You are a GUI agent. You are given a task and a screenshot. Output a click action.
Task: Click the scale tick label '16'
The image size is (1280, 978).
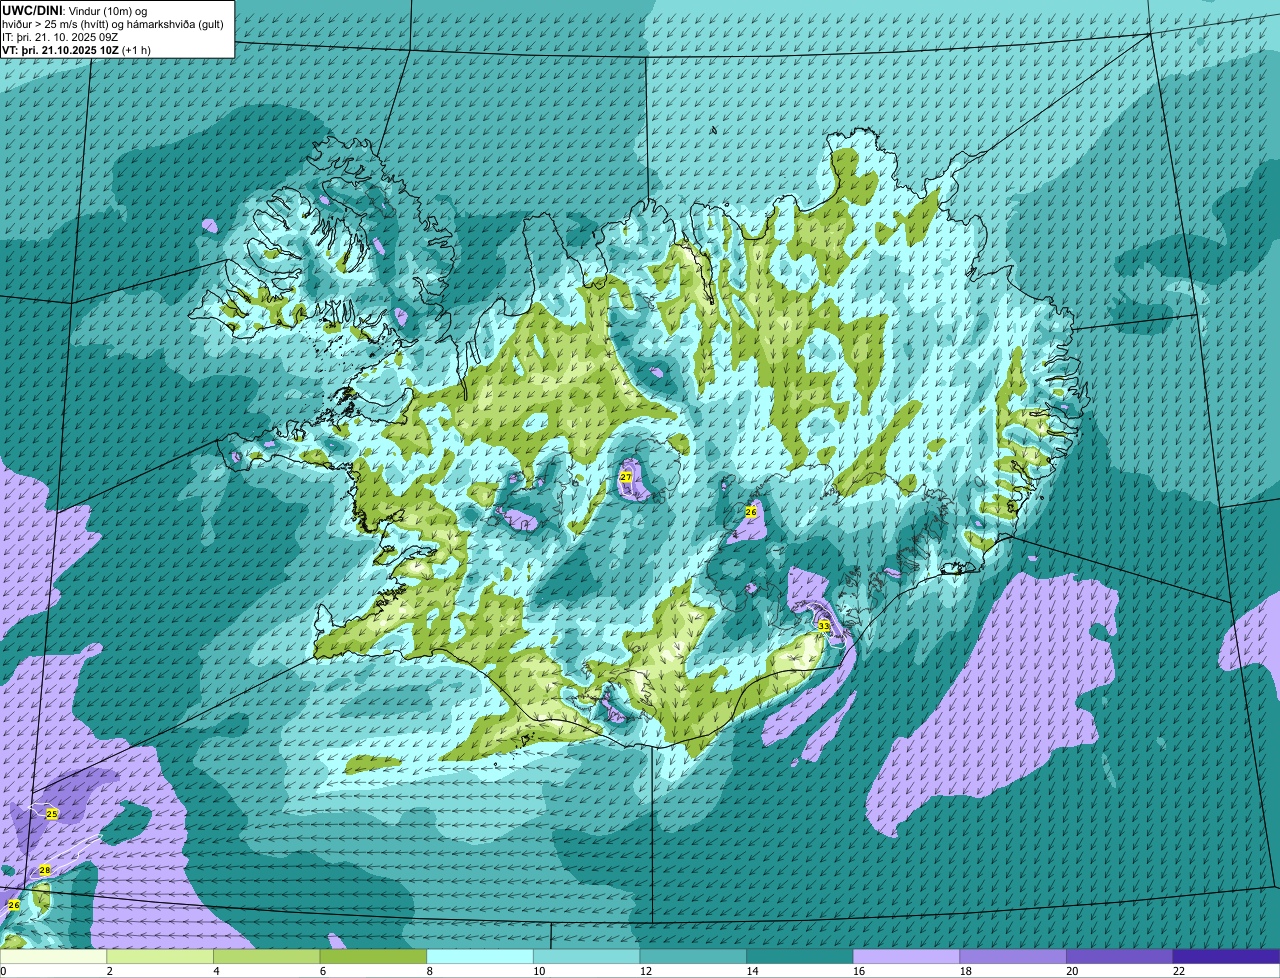click(859, 971)
